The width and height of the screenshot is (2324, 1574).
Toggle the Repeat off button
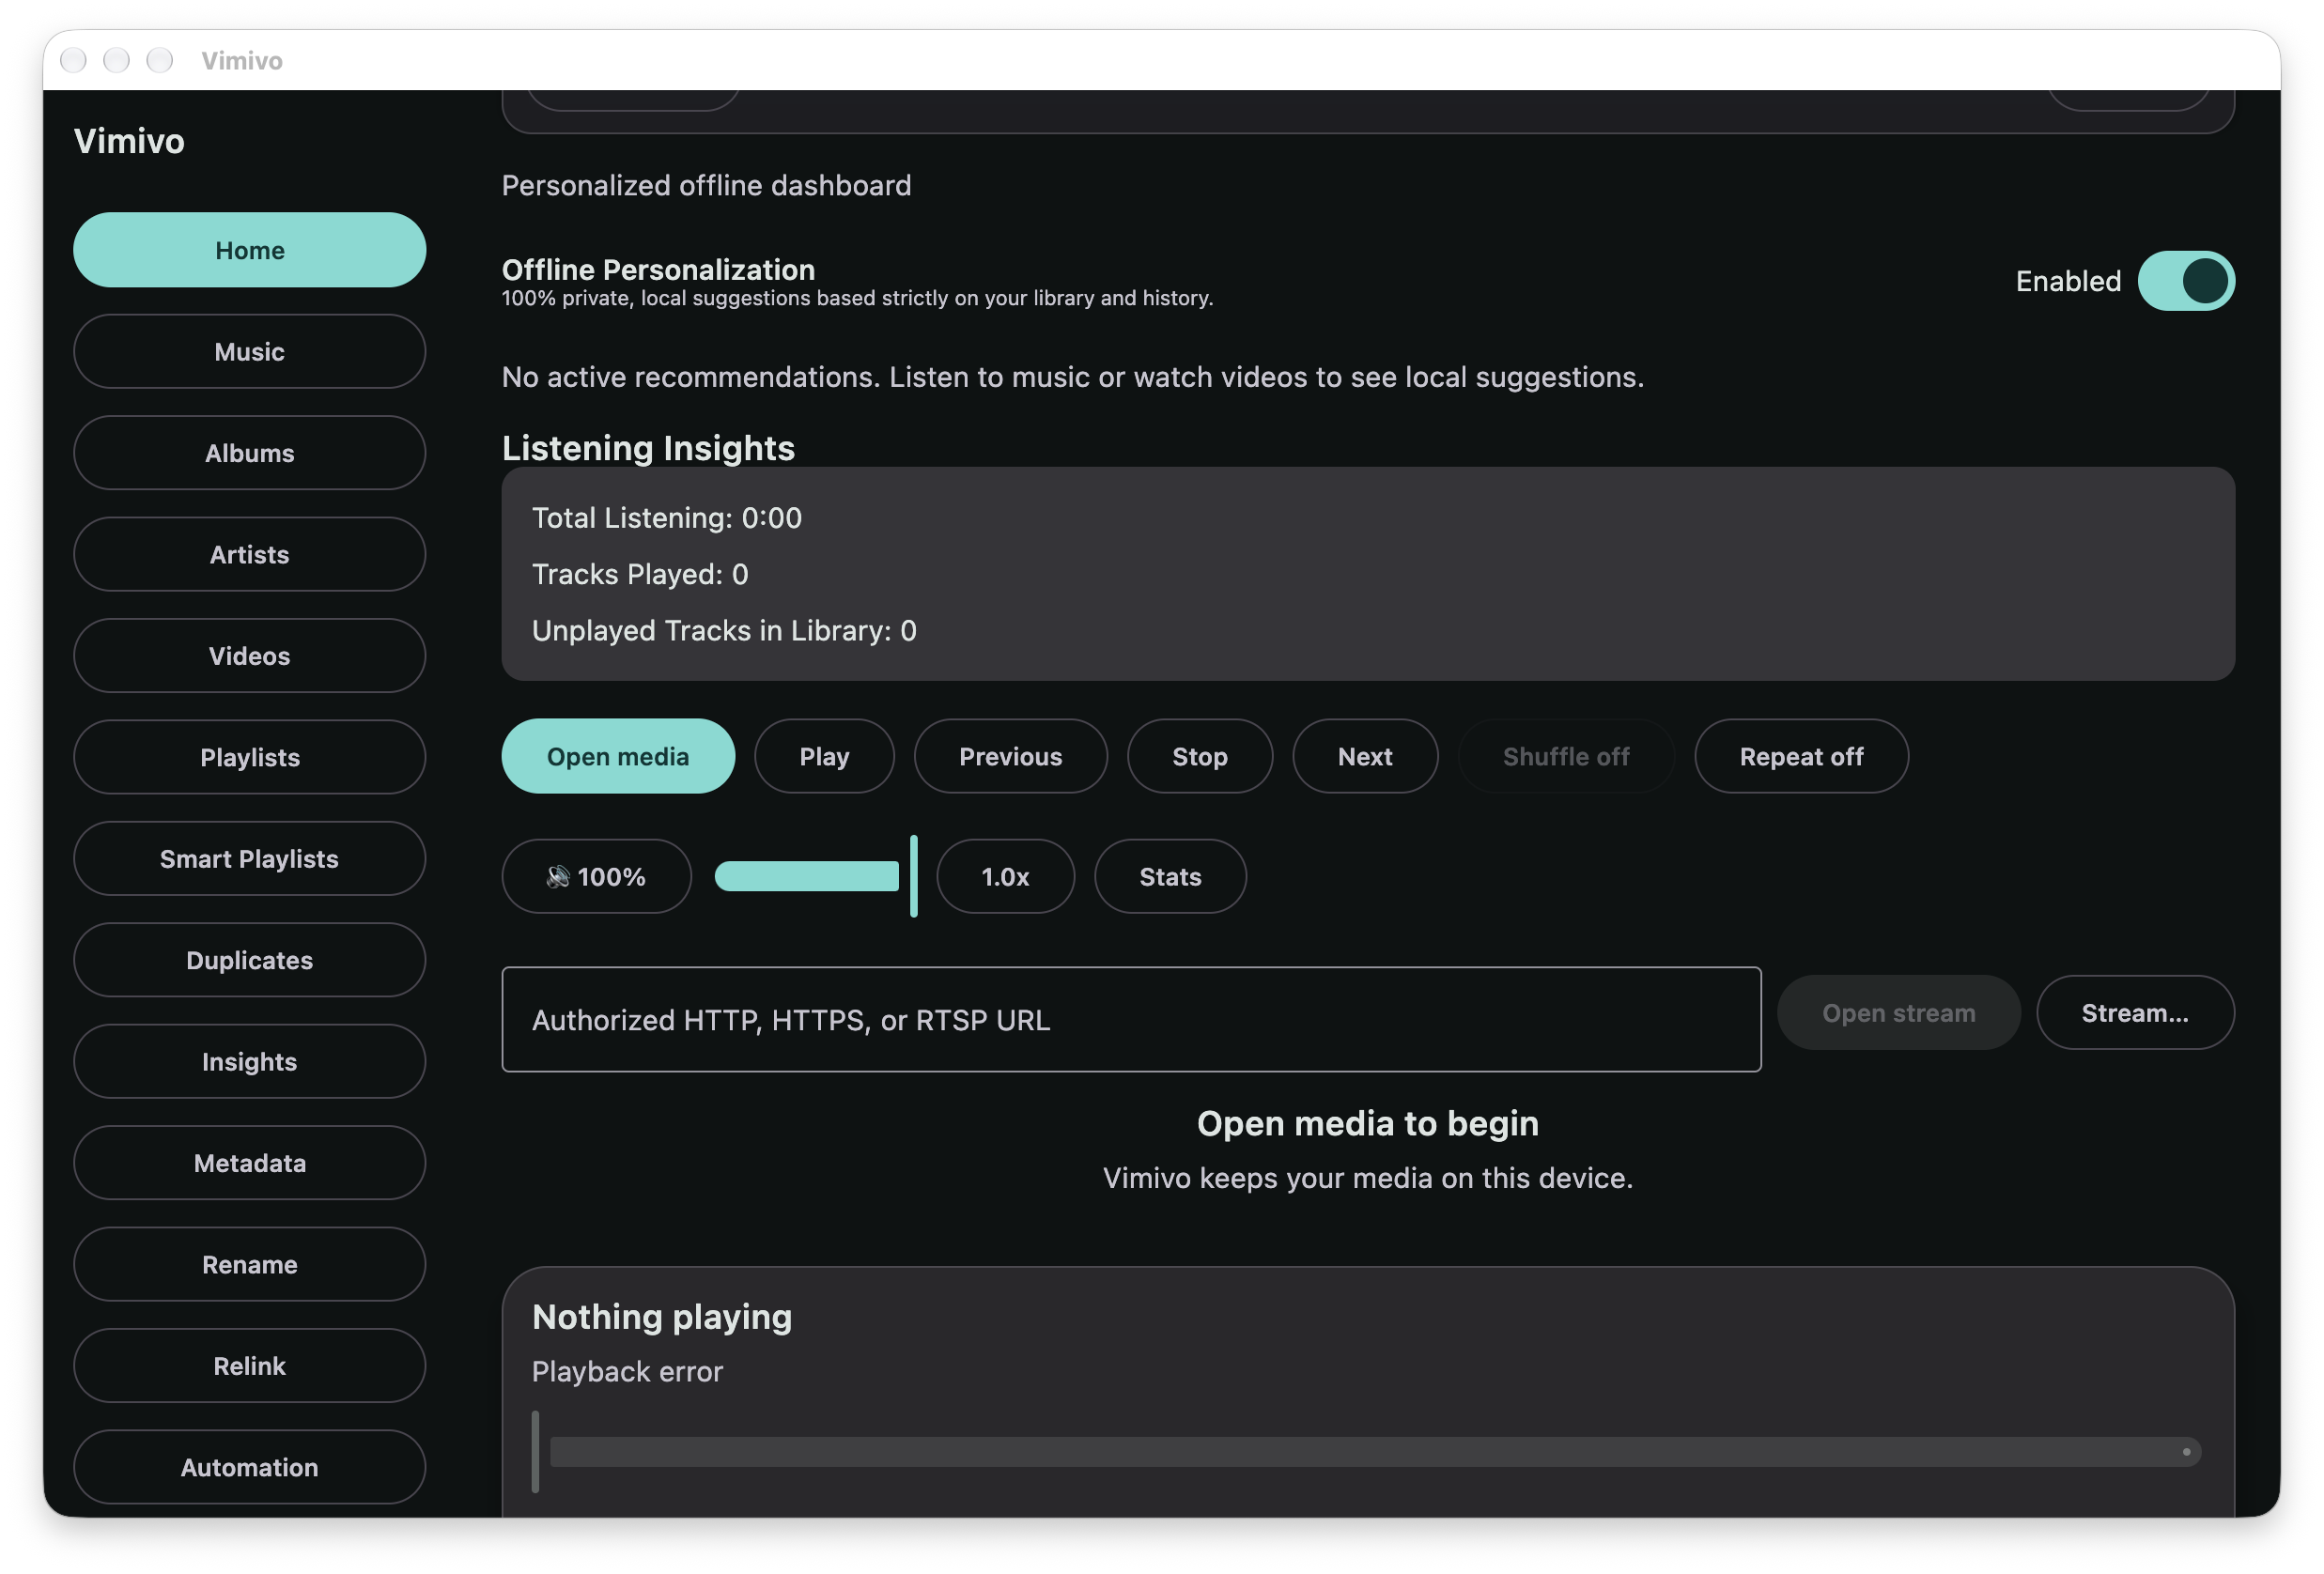(x=1800, y=757)
